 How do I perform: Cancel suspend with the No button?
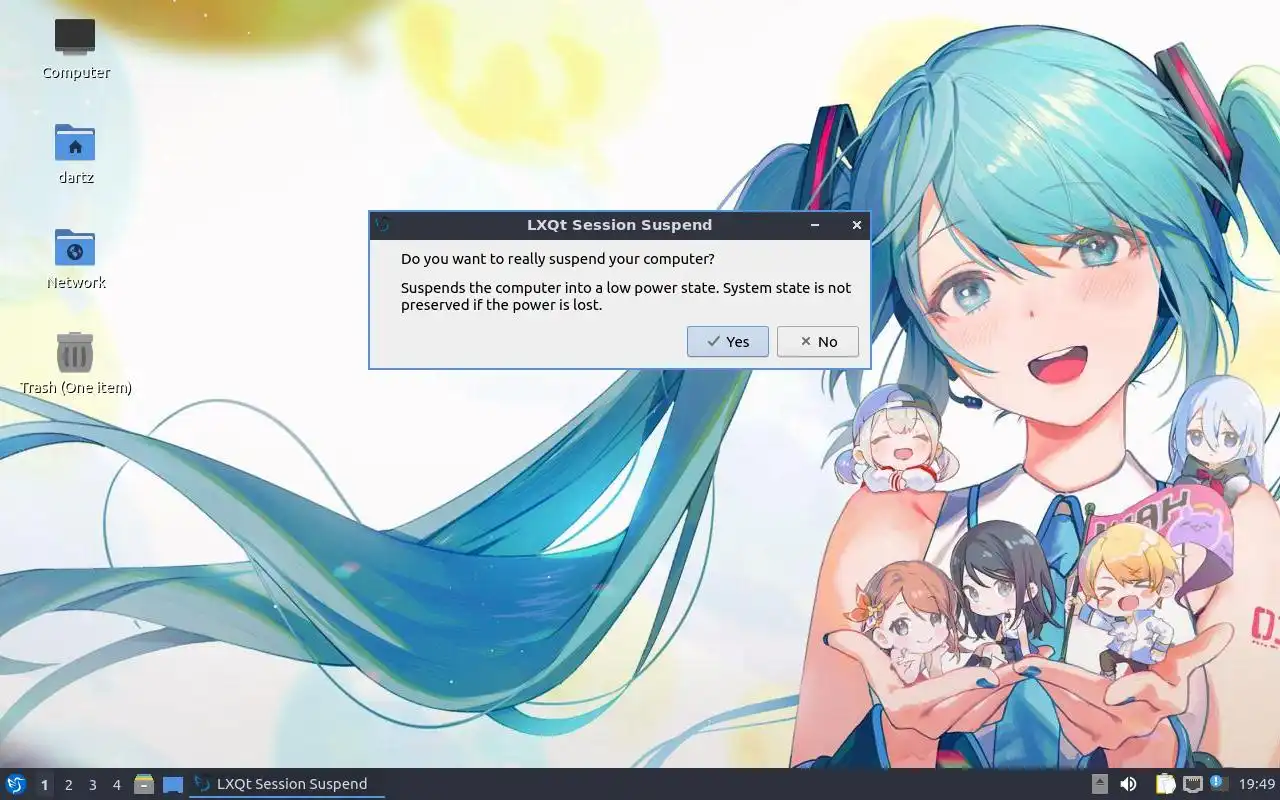817,341
